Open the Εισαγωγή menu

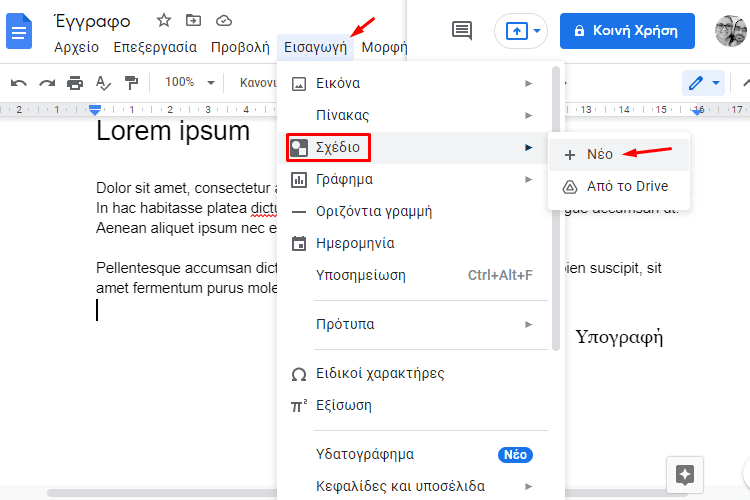pyautogui.click(x=315, y=47)
